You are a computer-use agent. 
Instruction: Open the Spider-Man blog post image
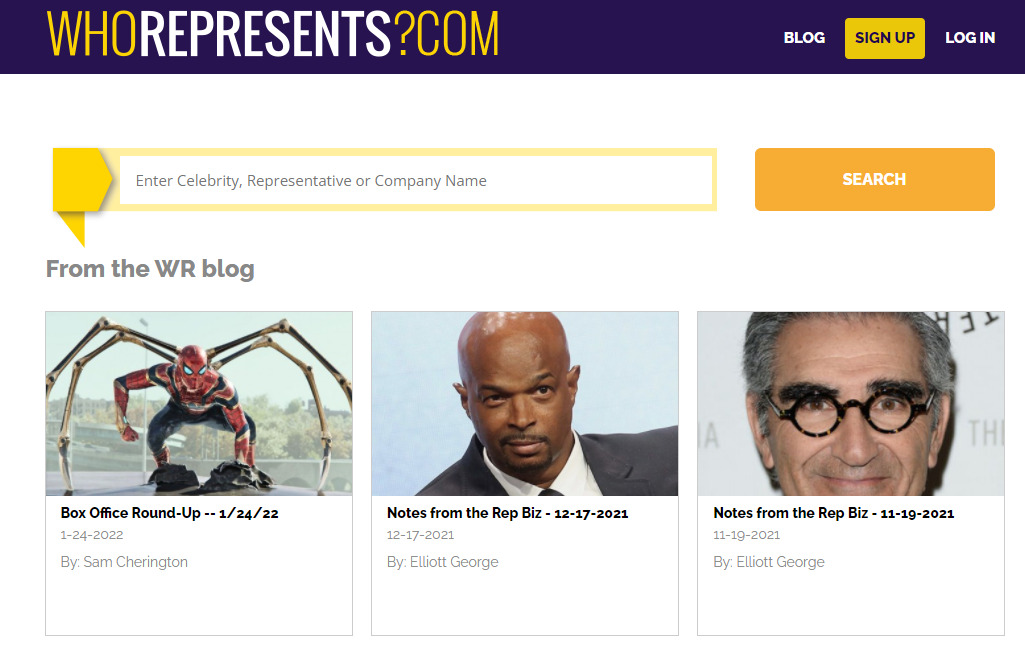click(199, 404)
